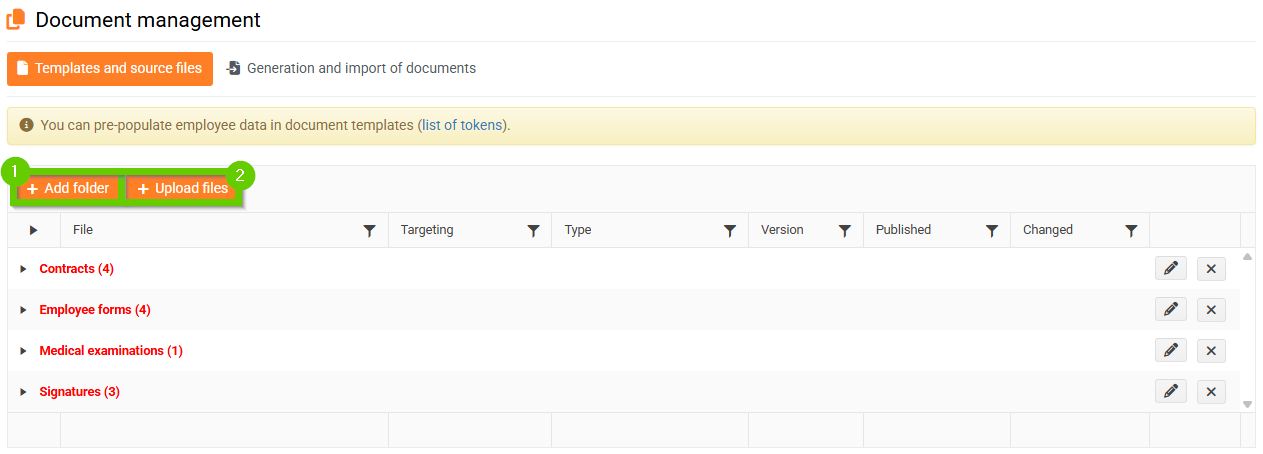Edit the Medical examinations folder
This screenshot has width=1263, height=454.
(x=1170, y=350)
